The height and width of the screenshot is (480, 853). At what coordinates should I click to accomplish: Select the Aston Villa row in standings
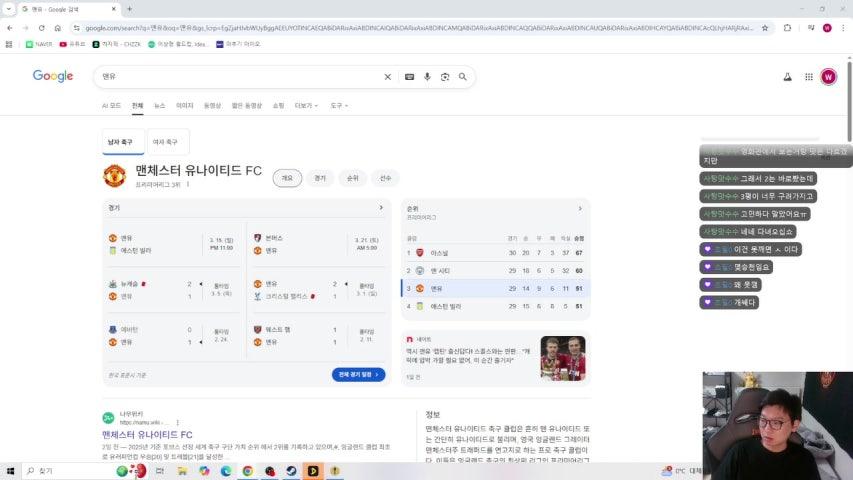point(496,306)
